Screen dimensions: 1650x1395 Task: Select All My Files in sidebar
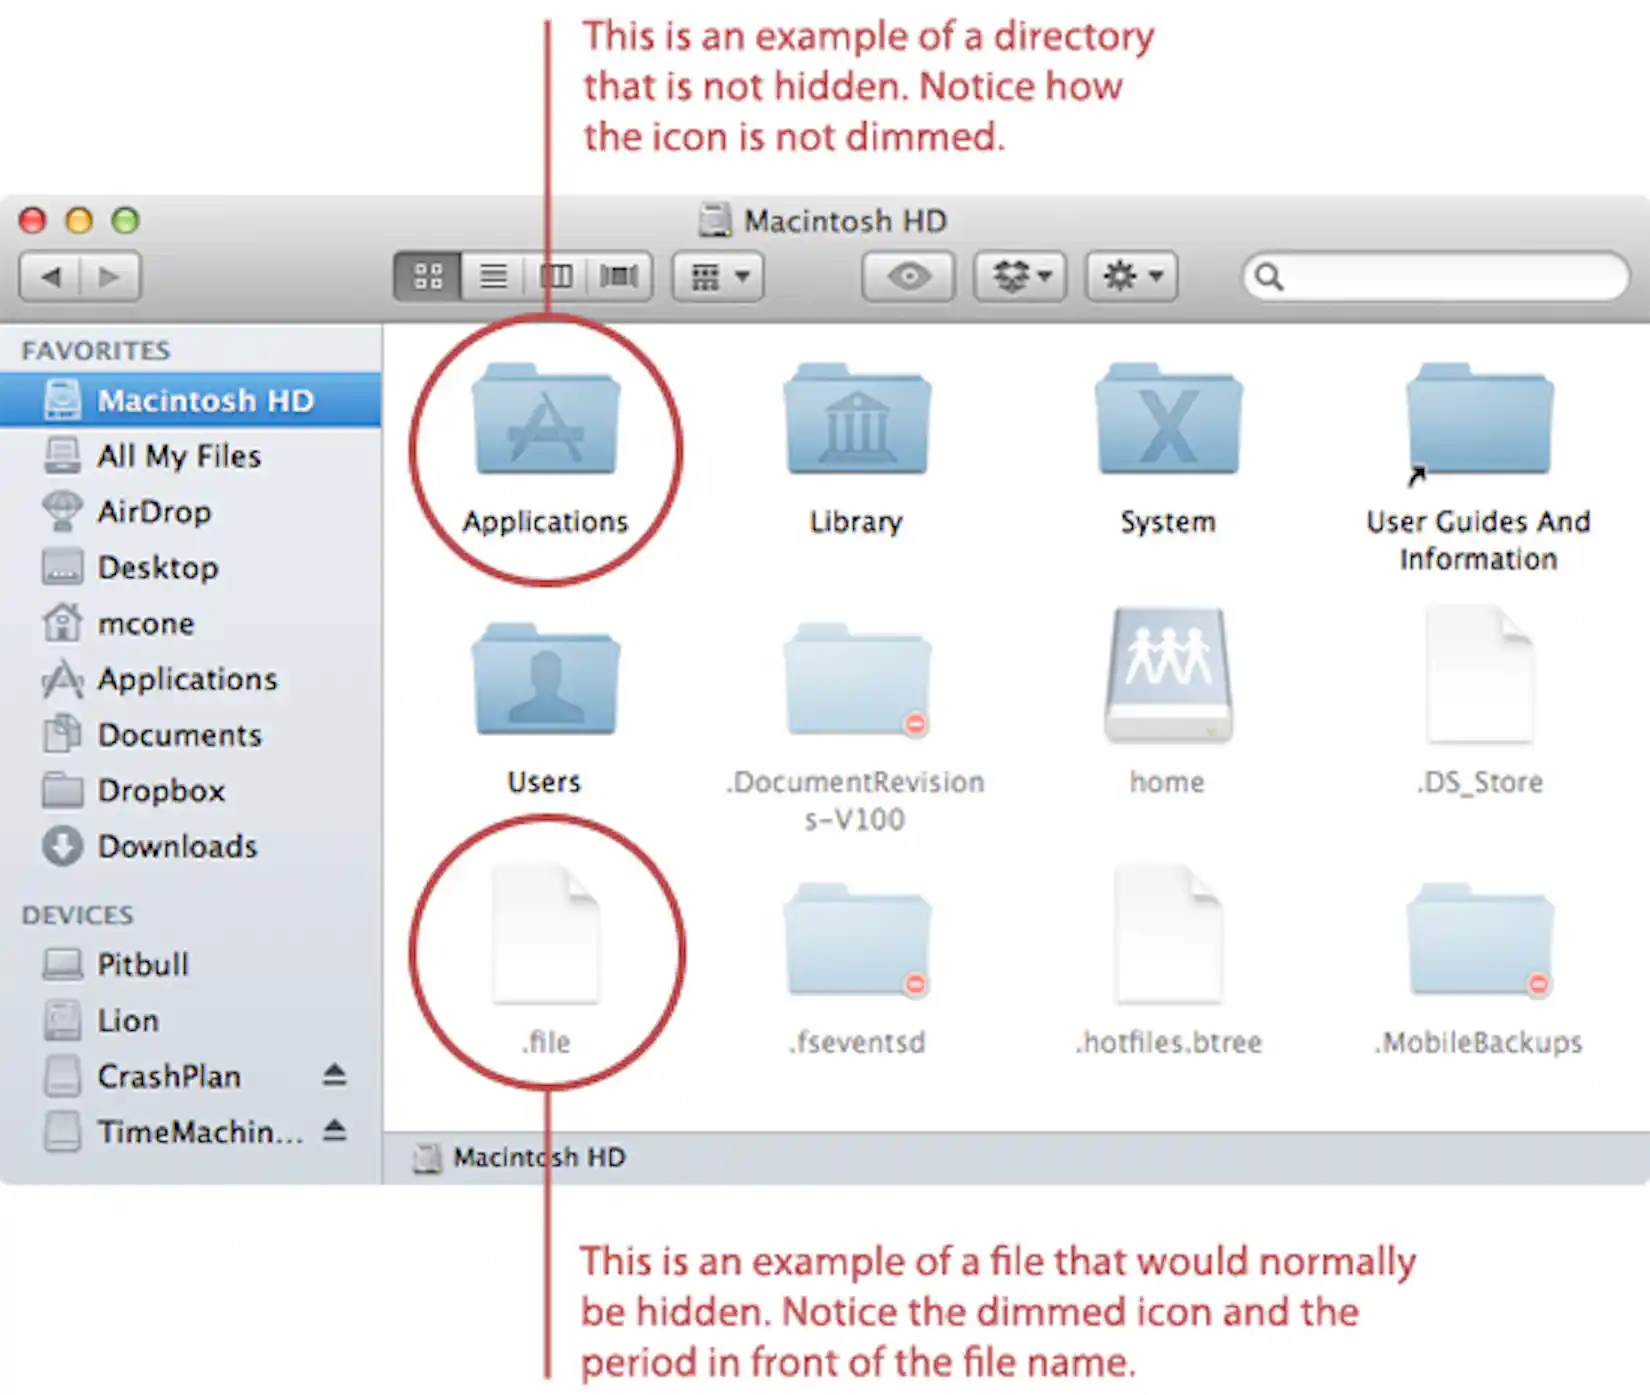tap(190, 456)
